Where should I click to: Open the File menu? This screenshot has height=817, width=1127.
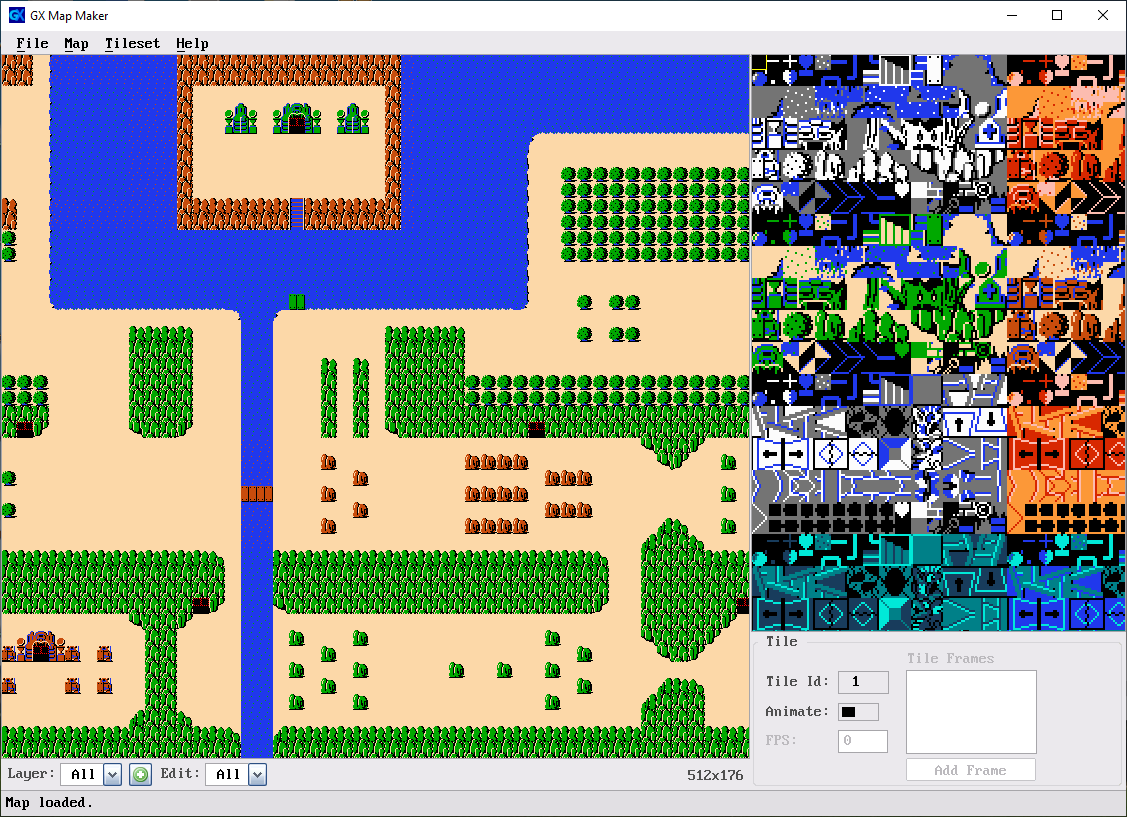pyautogui.click(x=32, y=43)
